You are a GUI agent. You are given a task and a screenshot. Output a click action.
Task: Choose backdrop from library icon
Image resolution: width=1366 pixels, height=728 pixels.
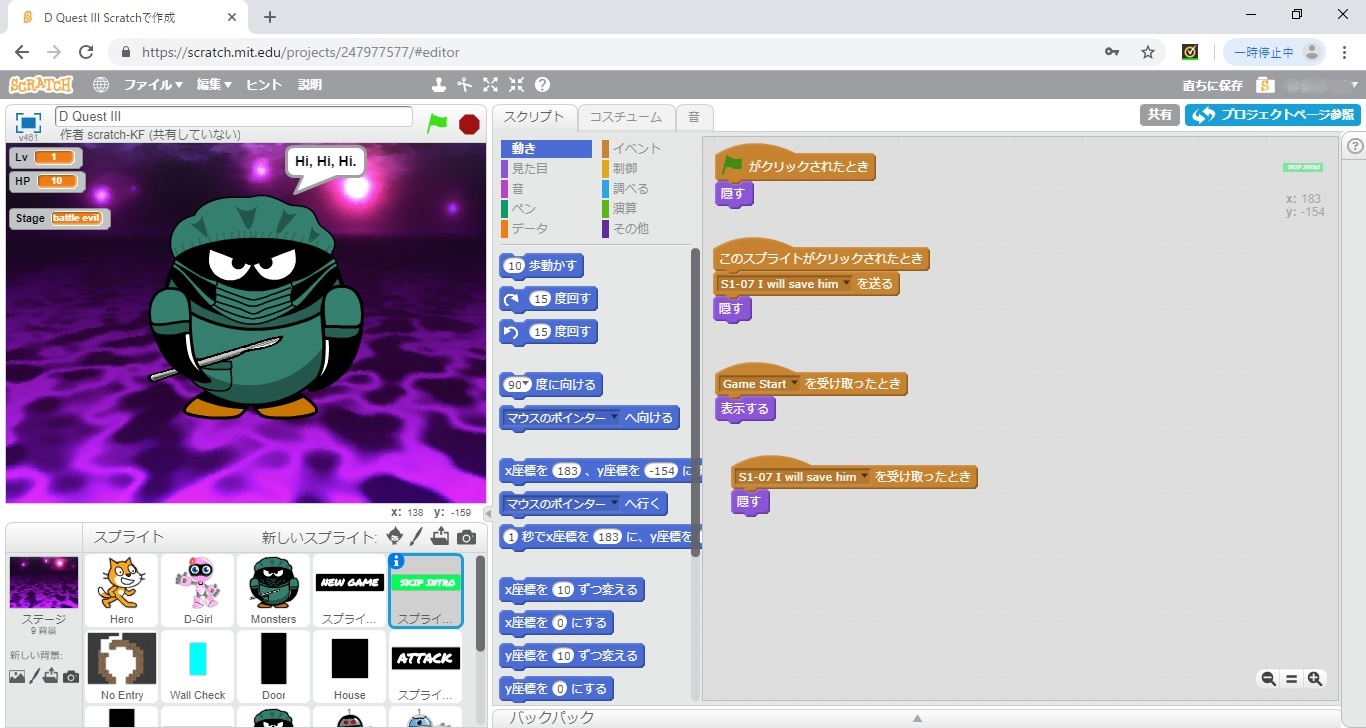tap(17, 676)
